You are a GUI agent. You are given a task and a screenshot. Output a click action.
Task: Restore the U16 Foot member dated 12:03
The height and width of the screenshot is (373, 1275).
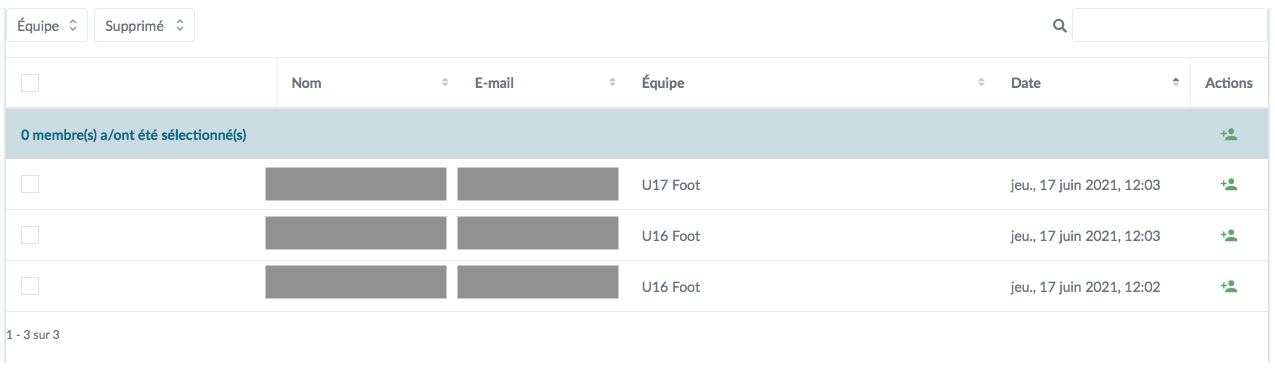(1229, 235)
